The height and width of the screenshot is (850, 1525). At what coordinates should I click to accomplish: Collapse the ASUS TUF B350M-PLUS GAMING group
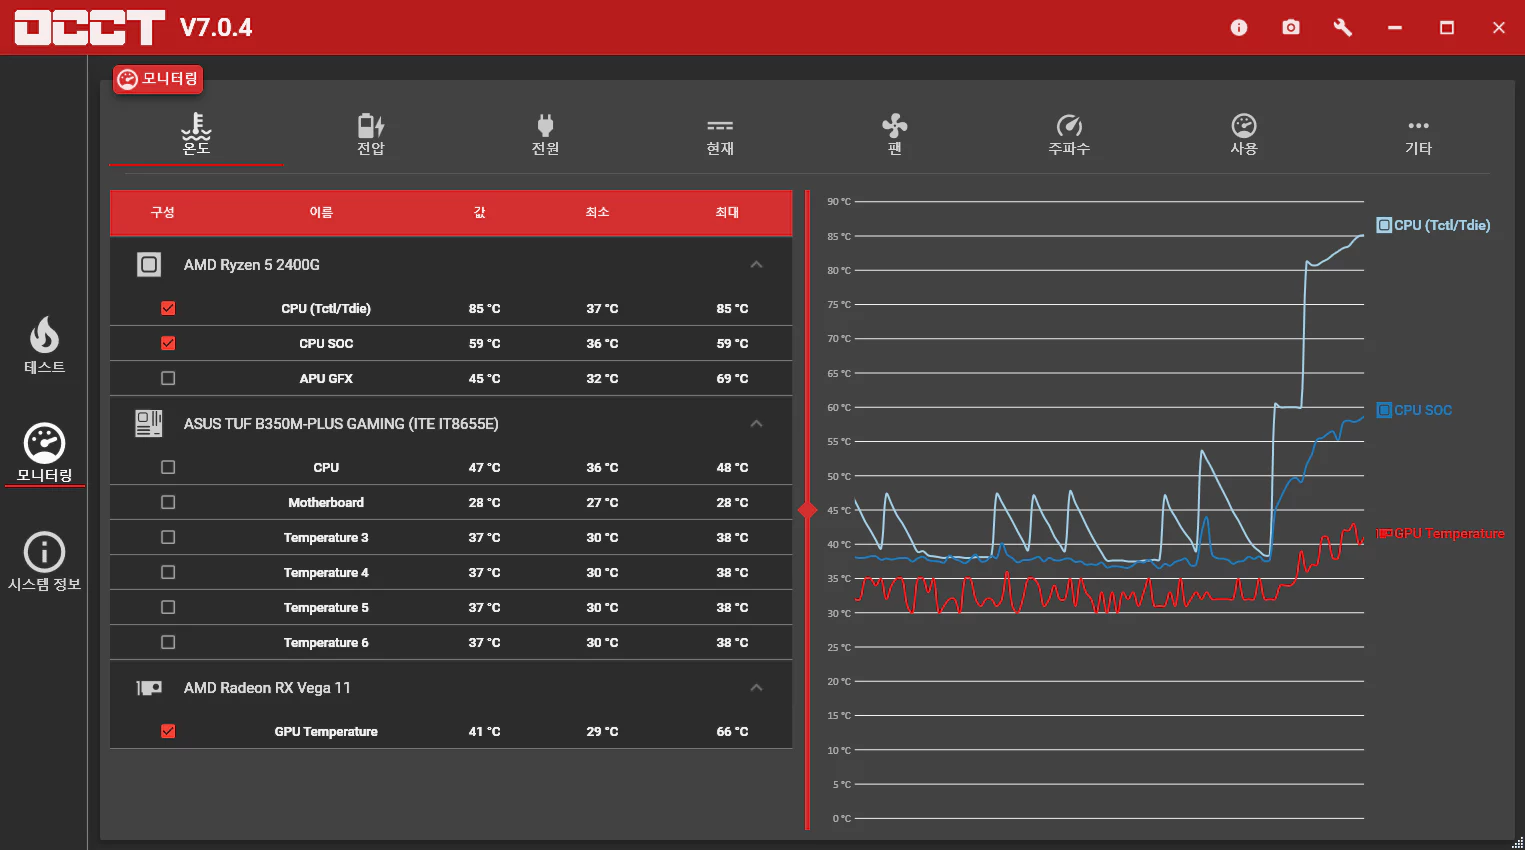(x=756, y=424)
